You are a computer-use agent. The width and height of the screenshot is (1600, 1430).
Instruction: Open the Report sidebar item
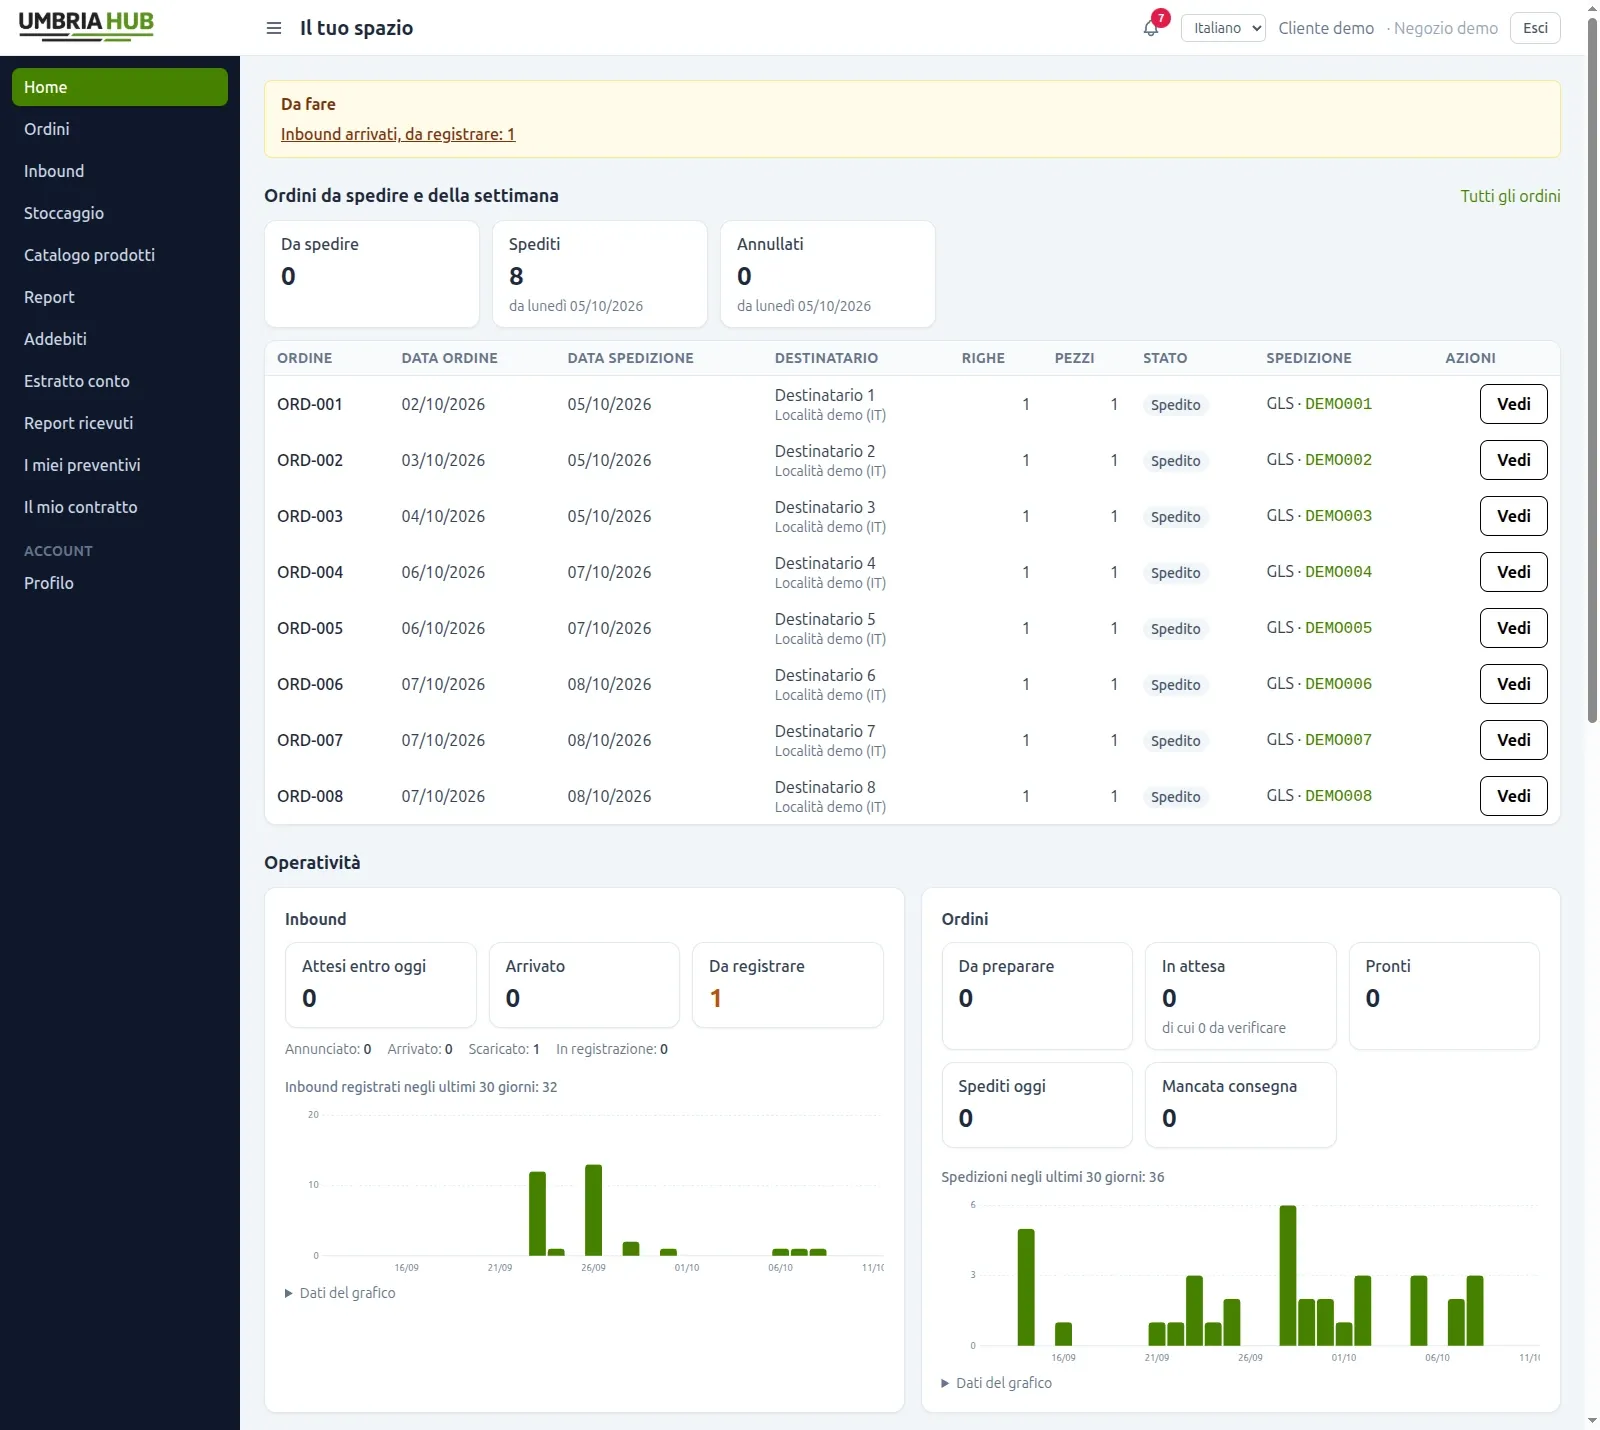tap(120, 297)
